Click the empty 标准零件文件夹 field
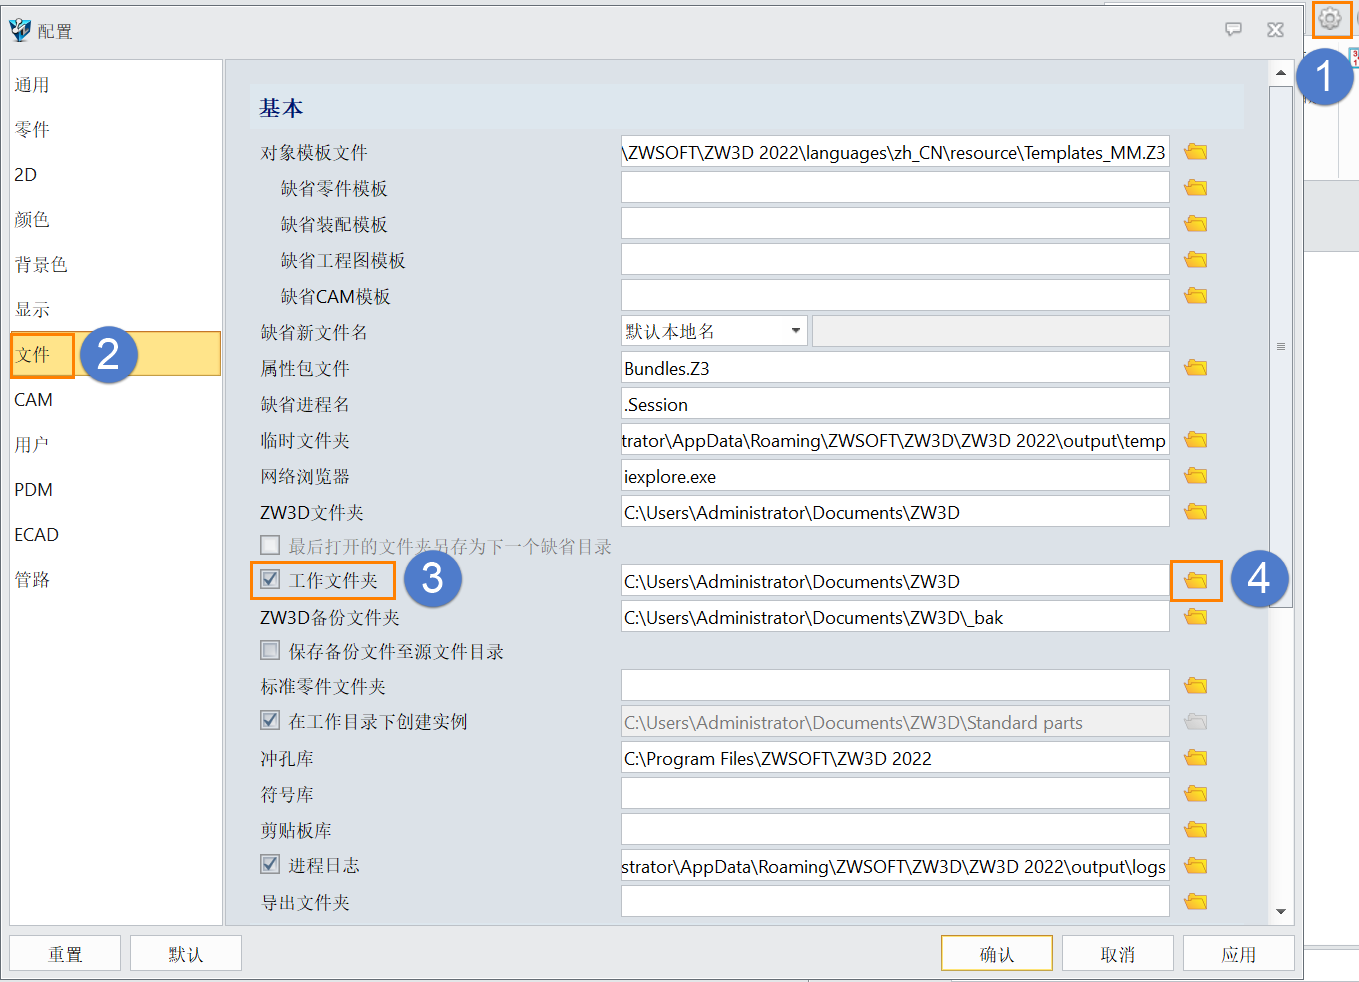The height and width of the screenshot is (982, 1359). click(x=895, y=686)
